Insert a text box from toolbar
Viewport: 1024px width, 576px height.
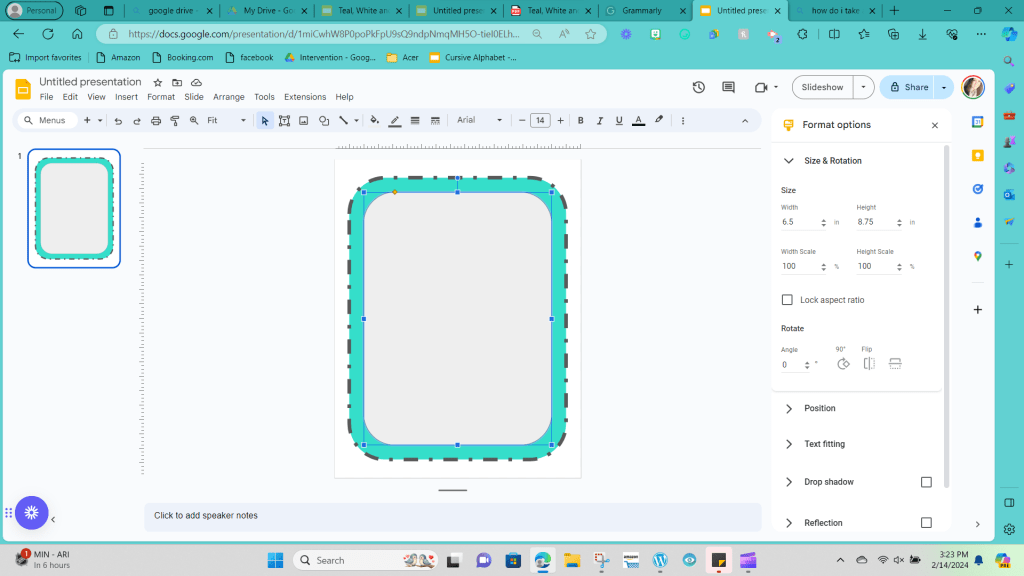[x=284, y=121]
